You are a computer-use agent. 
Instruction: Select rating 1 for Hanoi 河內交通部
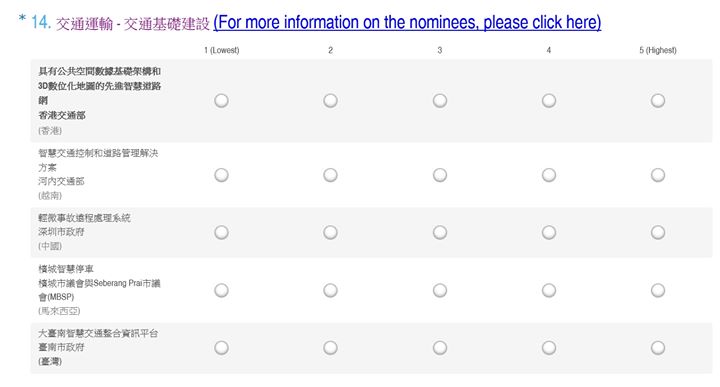221,175
